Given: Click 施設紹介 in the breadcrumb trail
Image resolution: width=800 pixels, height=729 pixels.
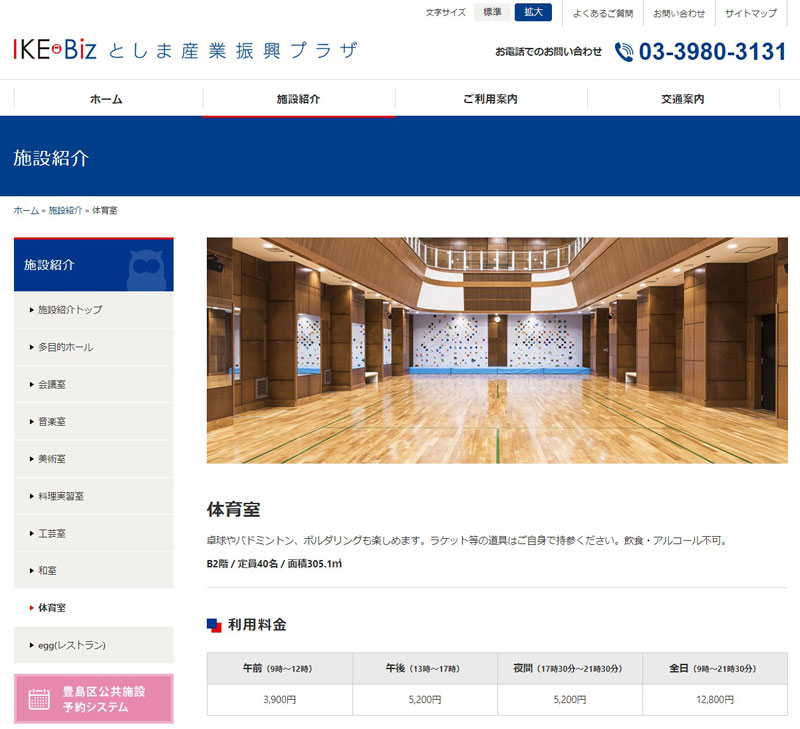Looking at the screenshot, I should point(65,211).
